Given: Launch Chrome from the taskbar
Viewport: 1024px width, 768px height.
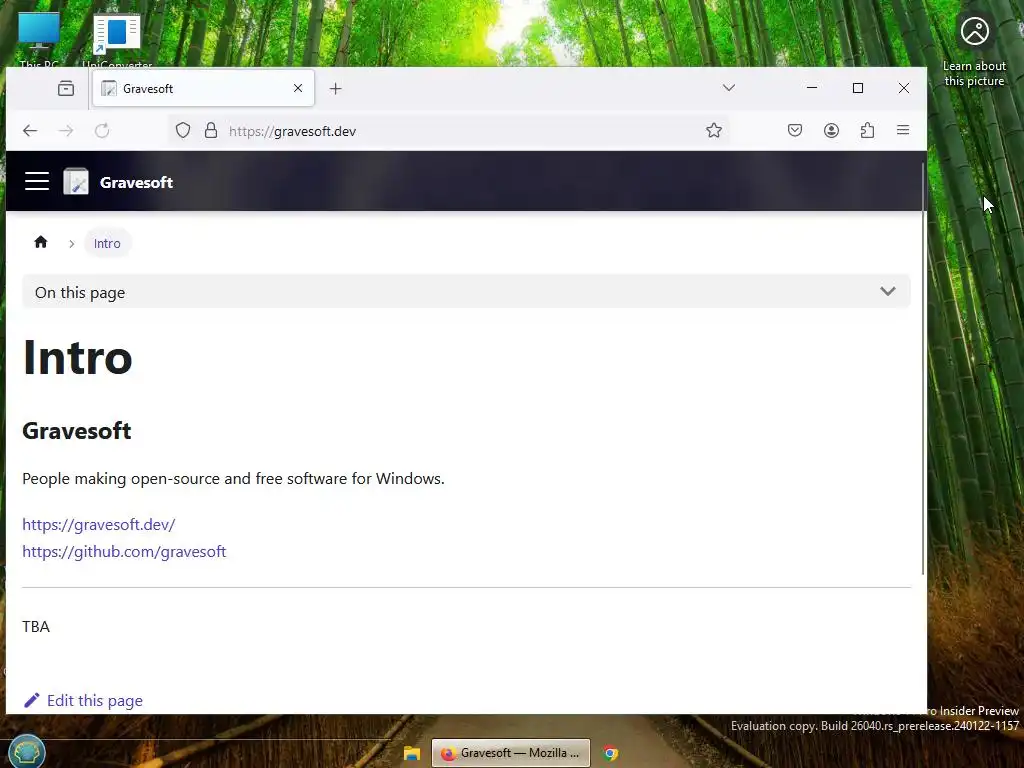Looking at the screenshot, I should pyautogui.click(x=610, y=753).
